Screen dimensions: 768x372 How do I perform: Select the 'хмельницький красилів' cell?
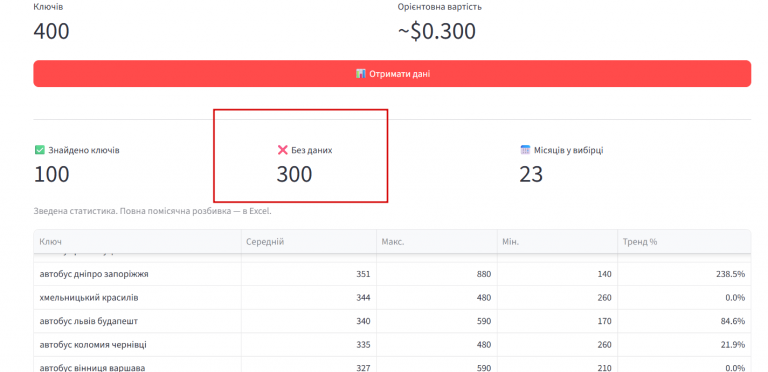(x=138, y=298)
